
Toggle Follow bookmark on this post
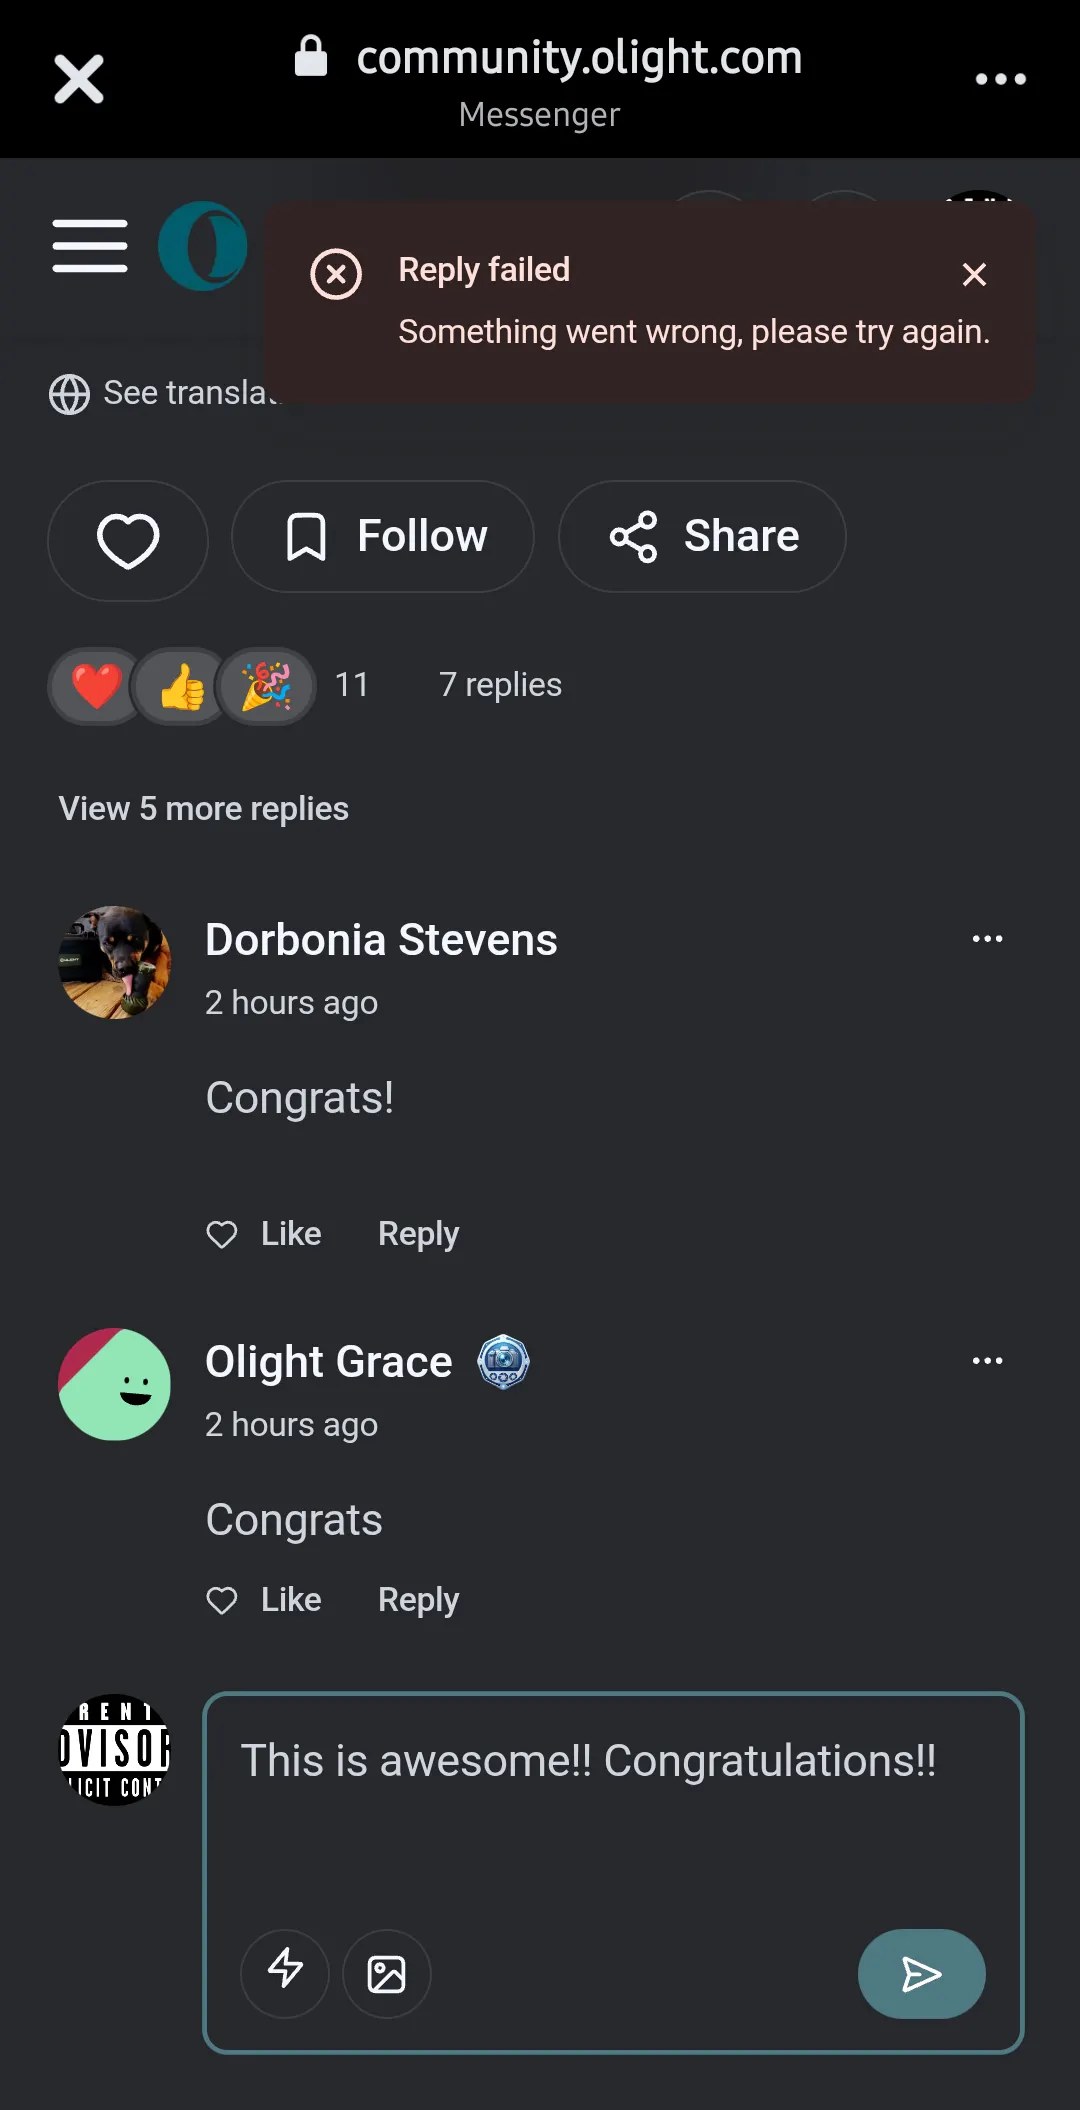point(383,537)
